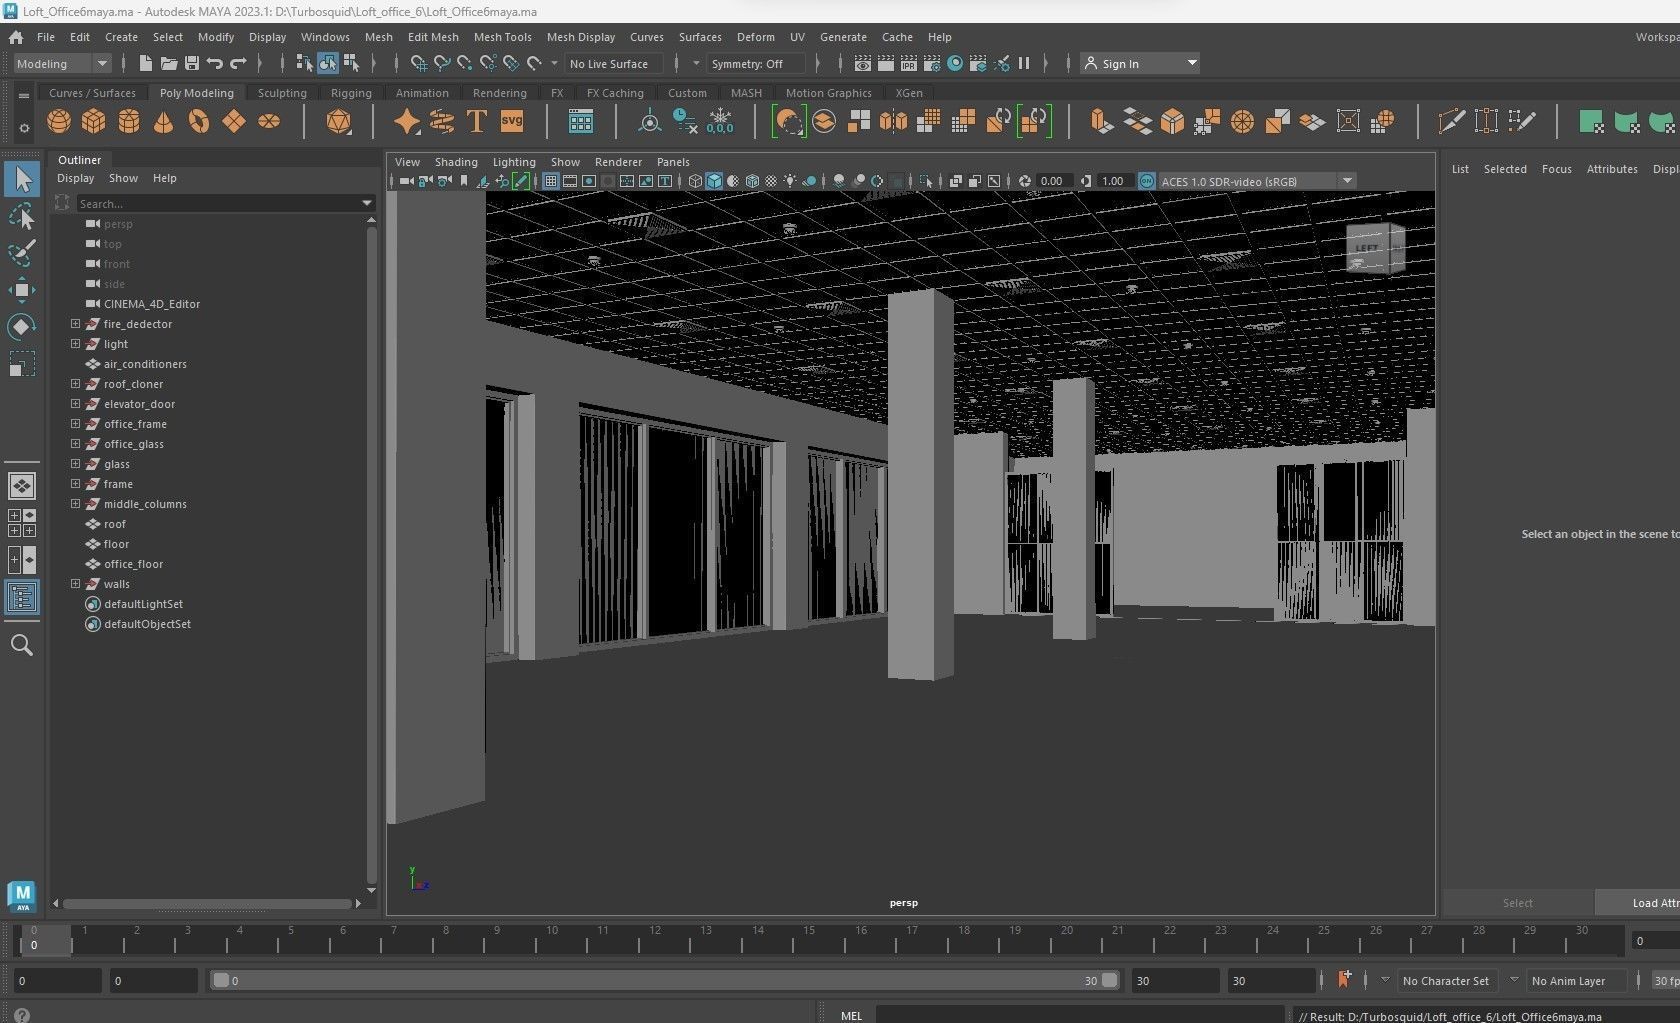The image size is (1680, 1023).
Task: Toggle the viewport grid display
Action: (550, 181)
